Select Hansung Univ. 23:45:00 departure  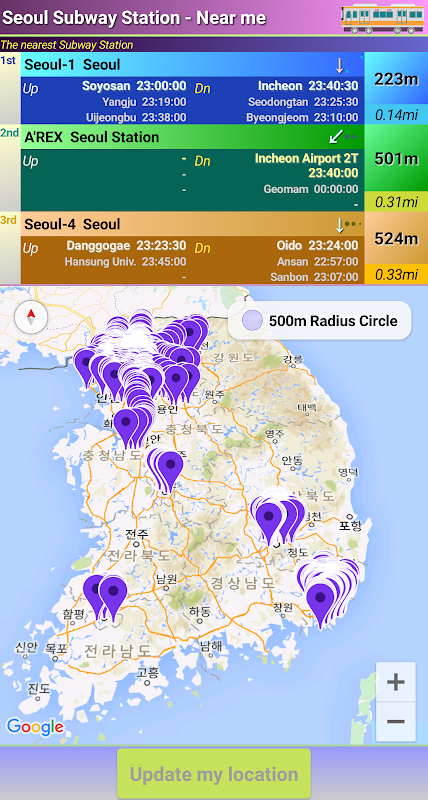125,262
